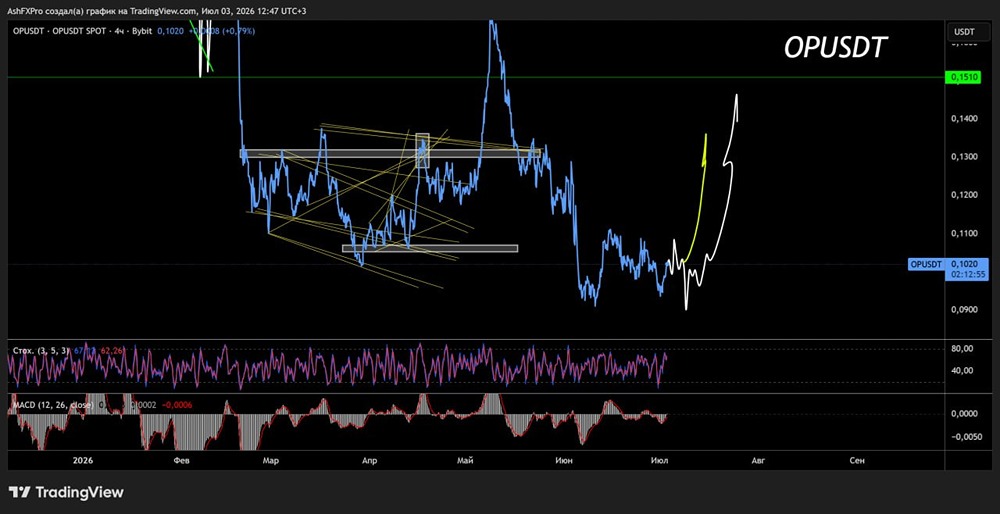Click the OPUSDT SPOT symbol legend
The image size is (1000, 514).
tap(82, 30)
